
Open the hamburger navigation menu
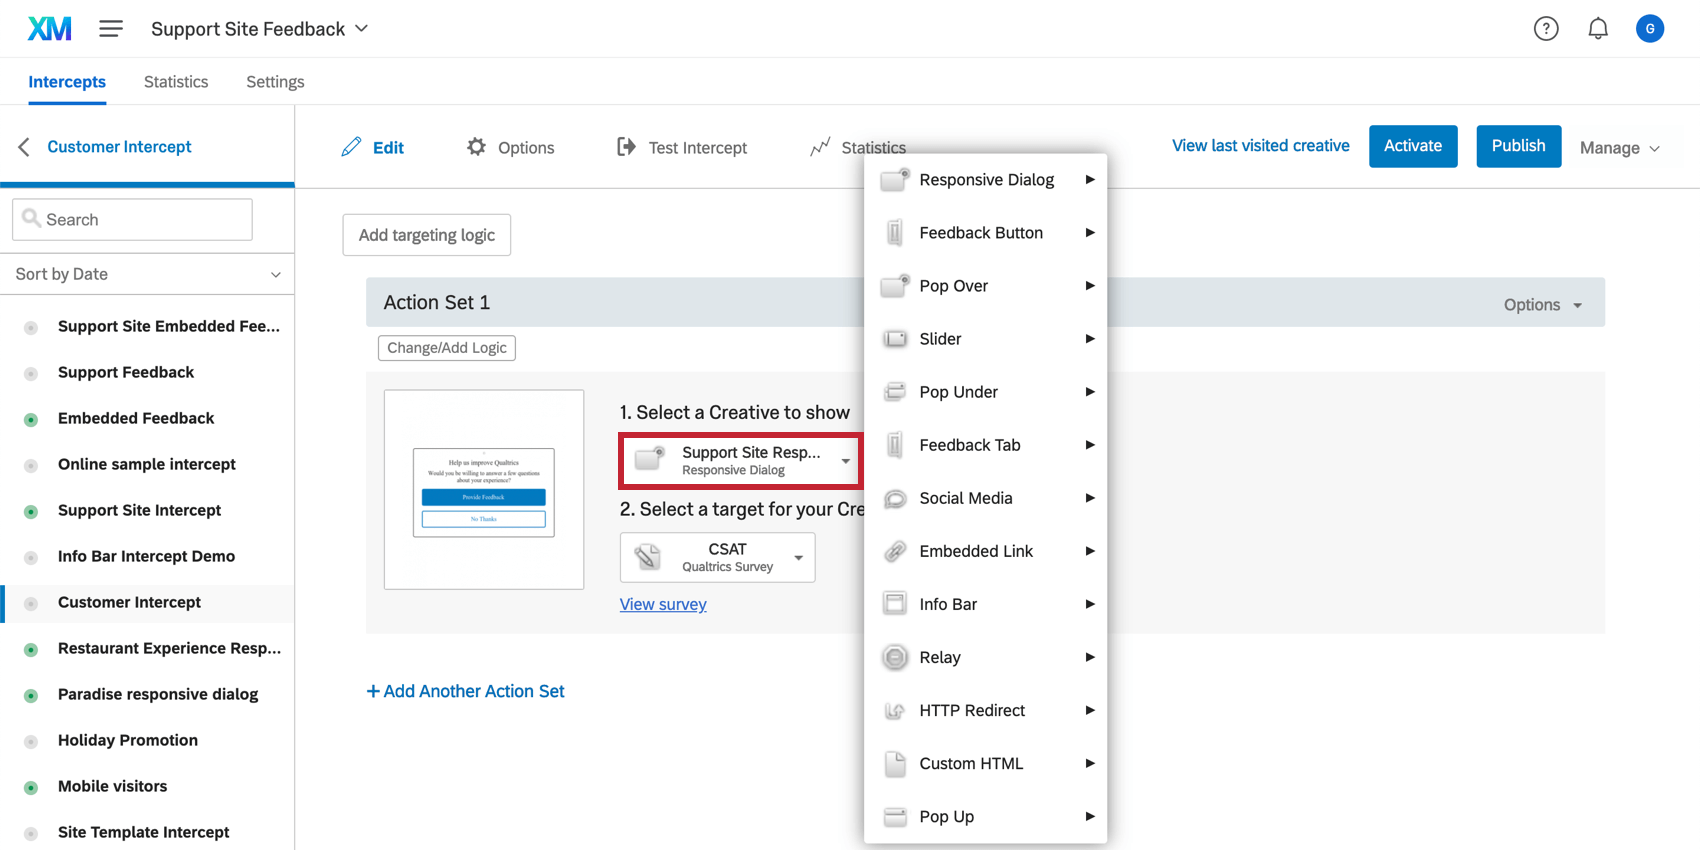coord(111,29)
